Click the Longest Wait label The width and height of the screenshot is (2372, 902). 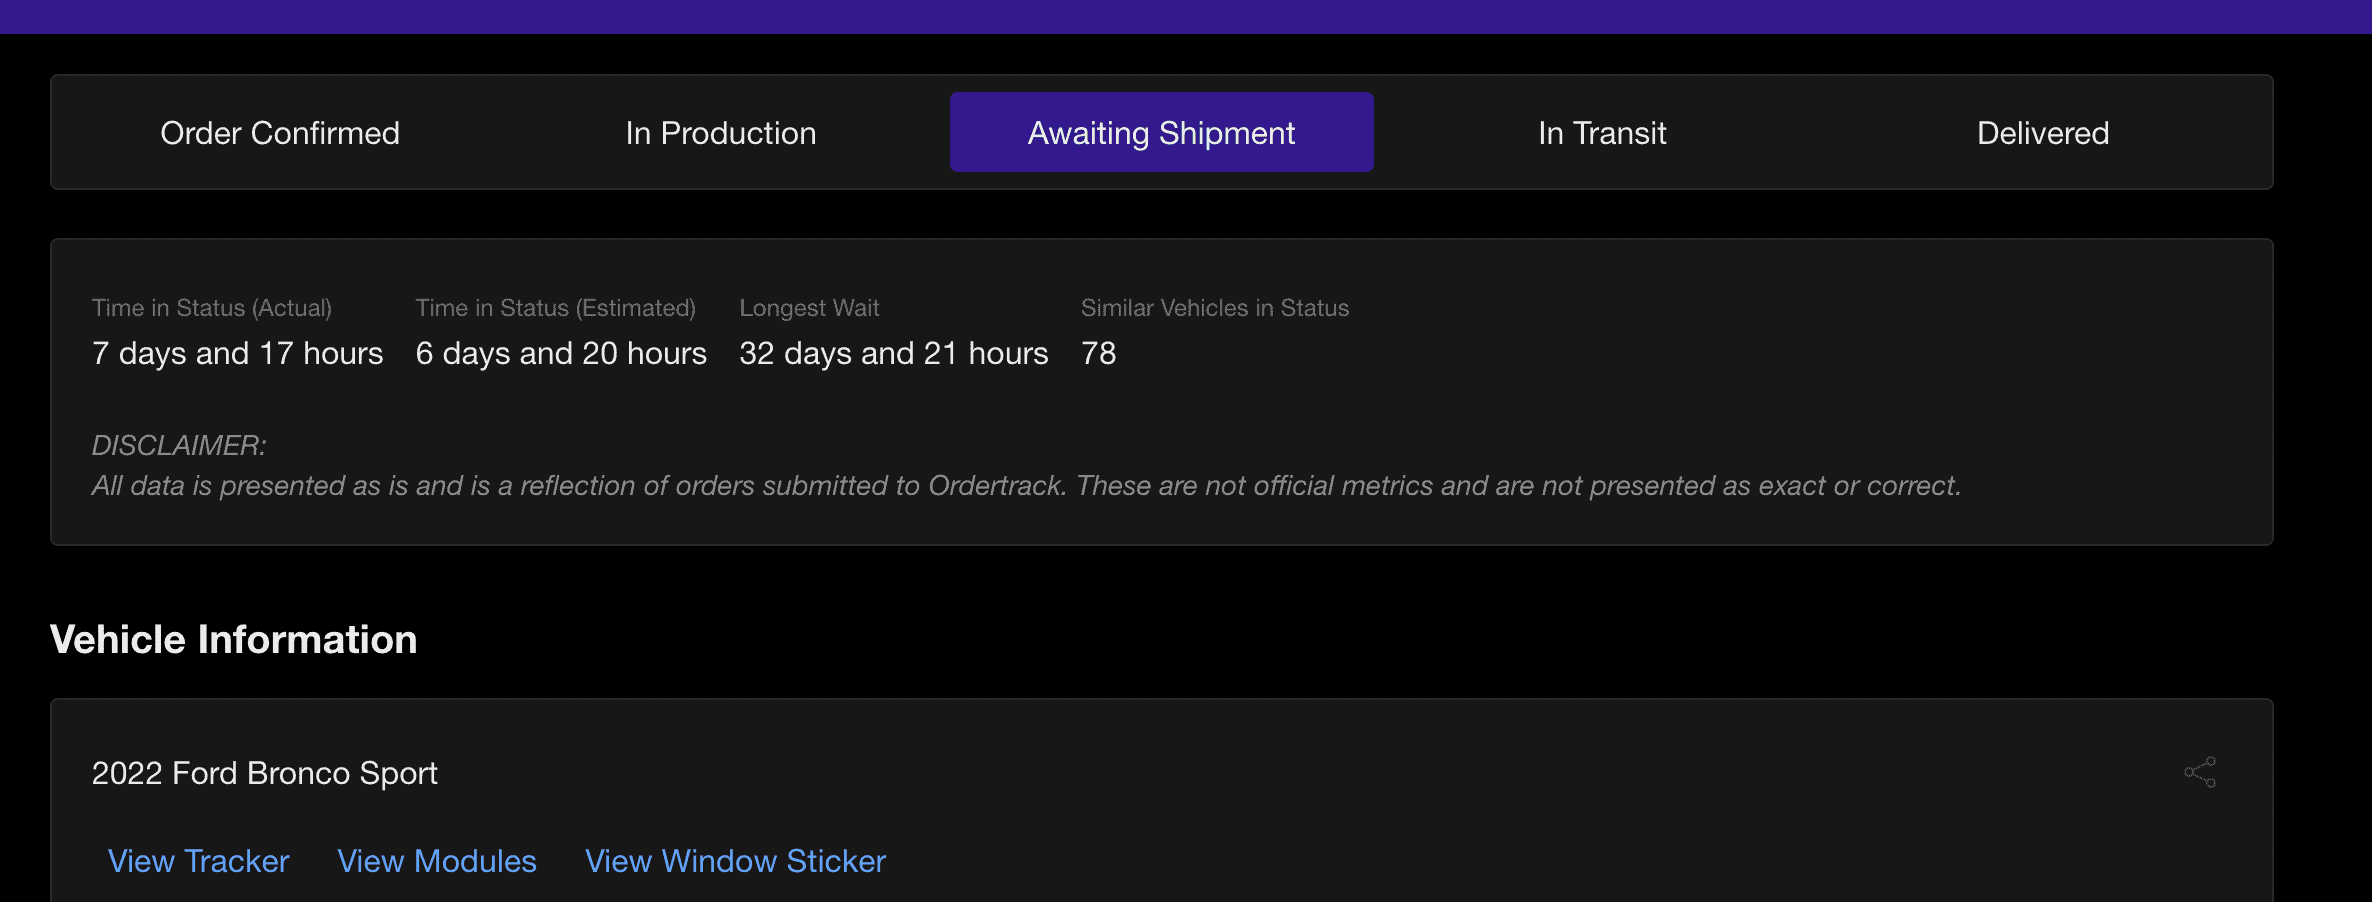[x=809, y=308]
